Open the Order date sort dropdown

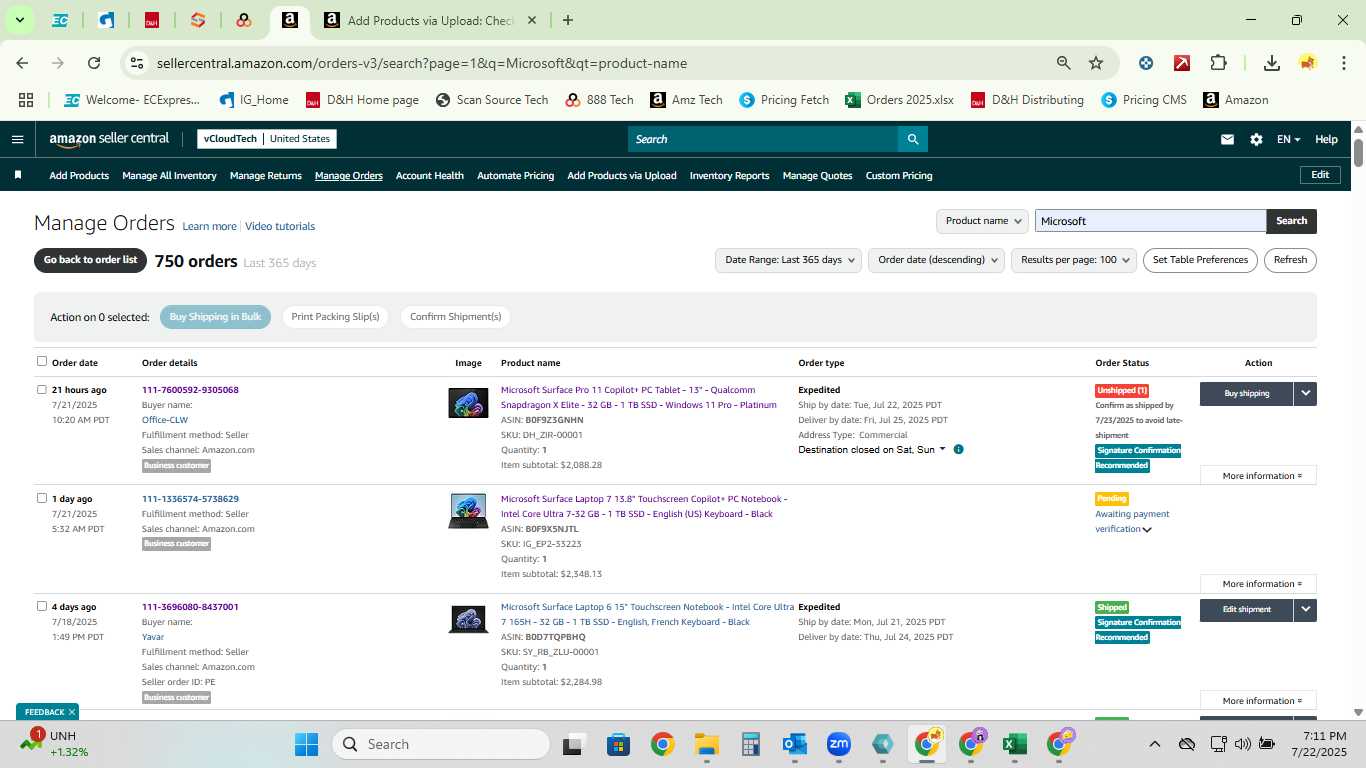click(937, 260)
